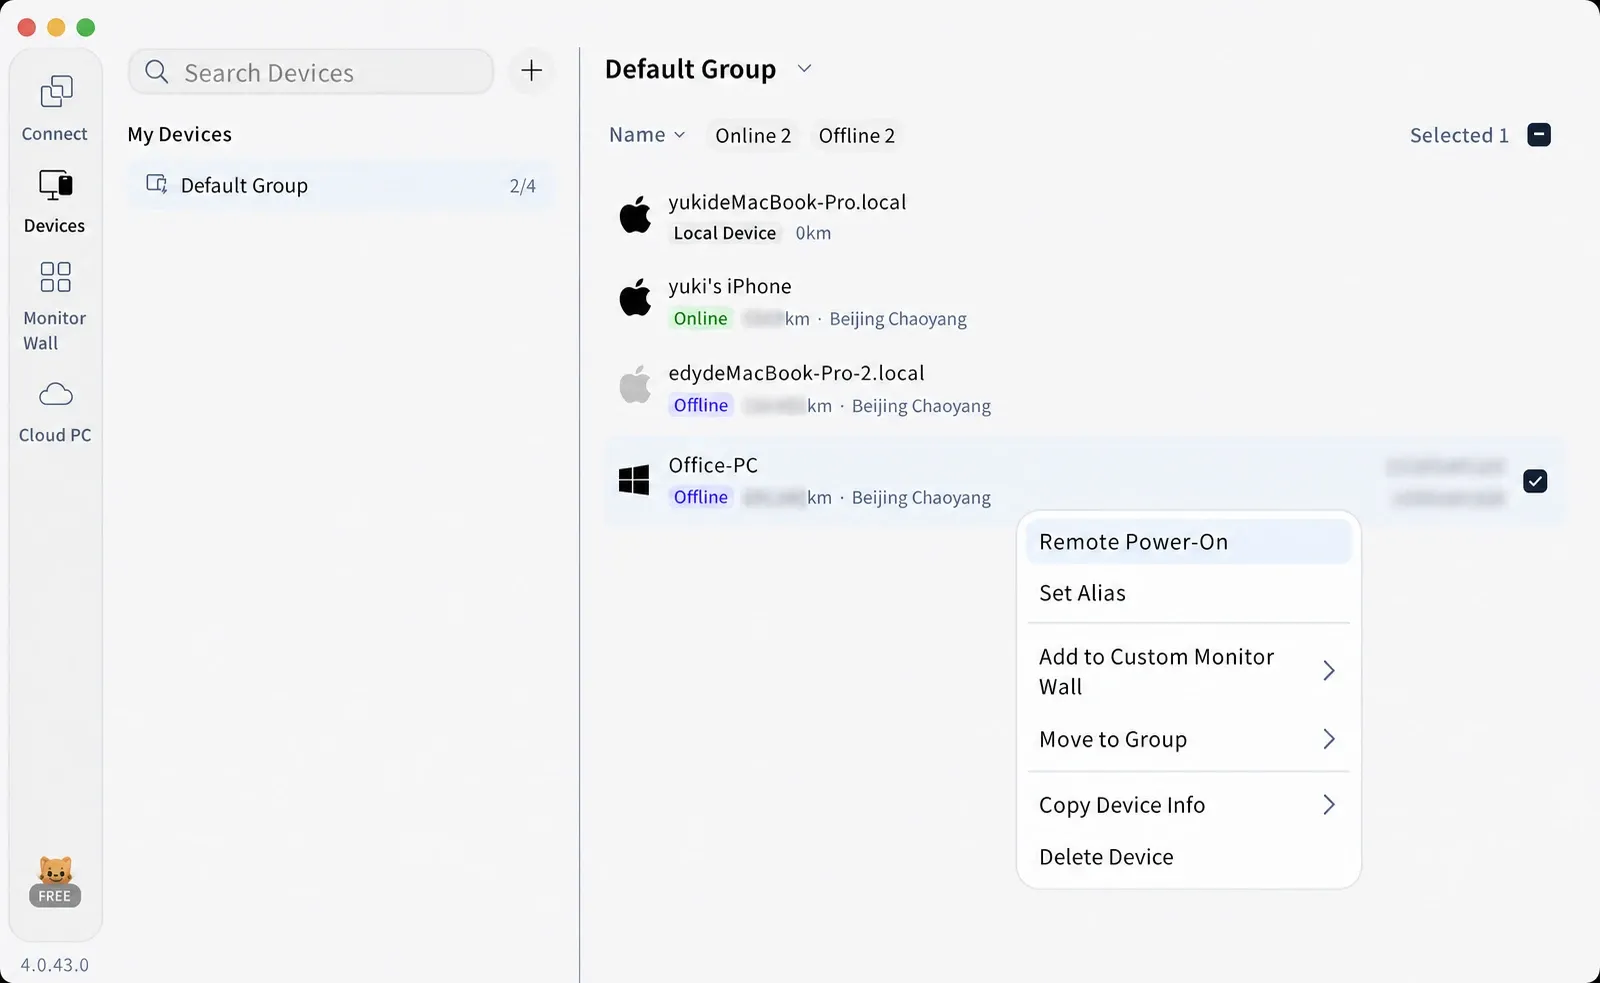Minimize window with yellow button
This screenshot has width=1600, height=983.
point(56,27)
